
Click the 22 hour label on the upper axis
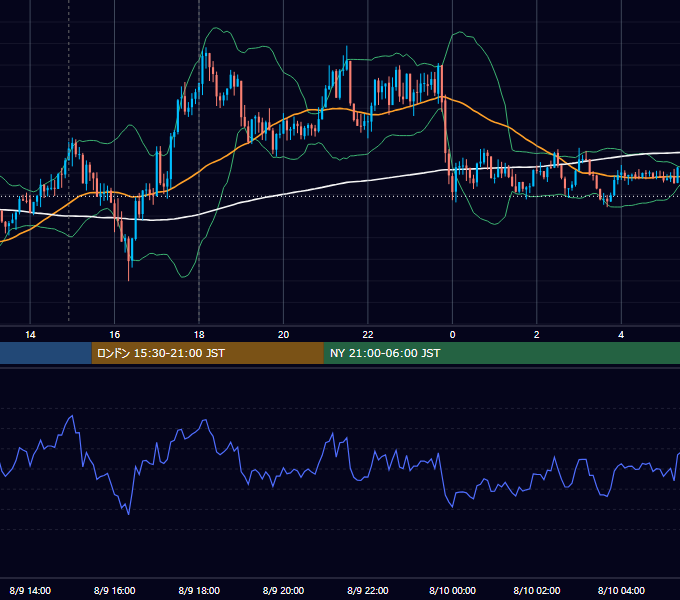(x=368, y=335)
